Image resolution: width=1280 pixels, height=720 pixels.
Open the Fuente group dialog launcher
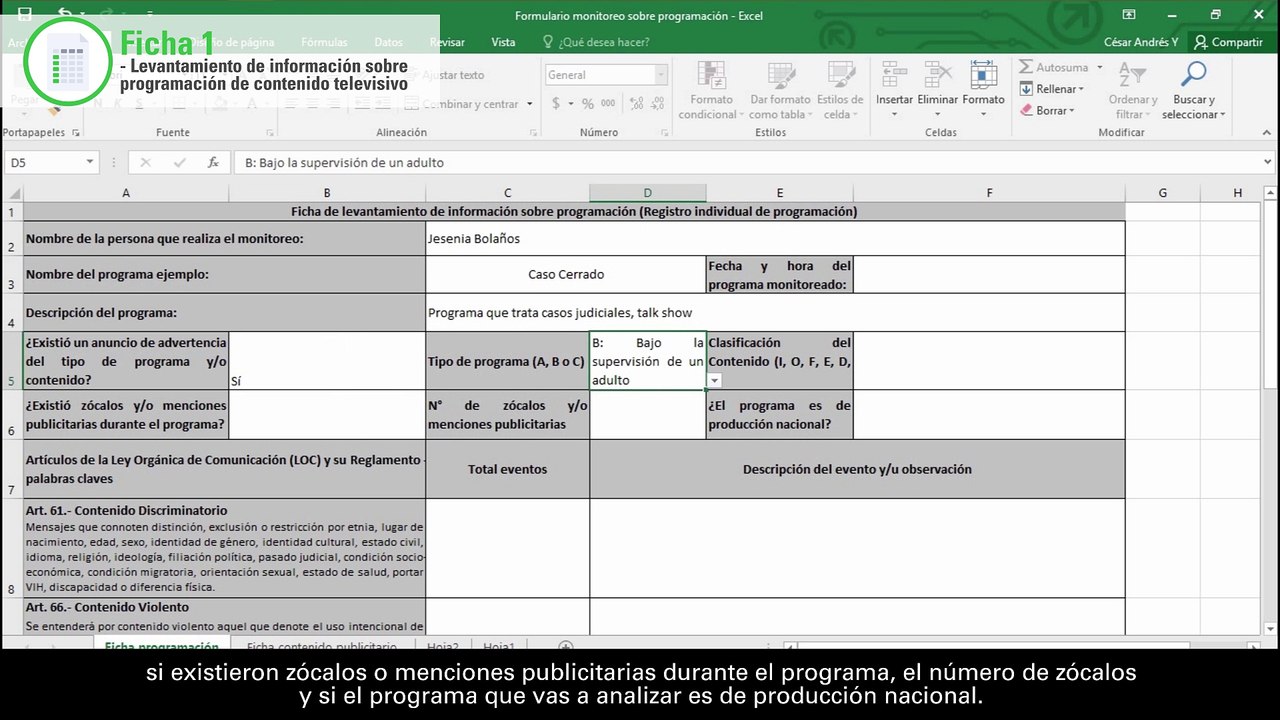click(270, 133)
